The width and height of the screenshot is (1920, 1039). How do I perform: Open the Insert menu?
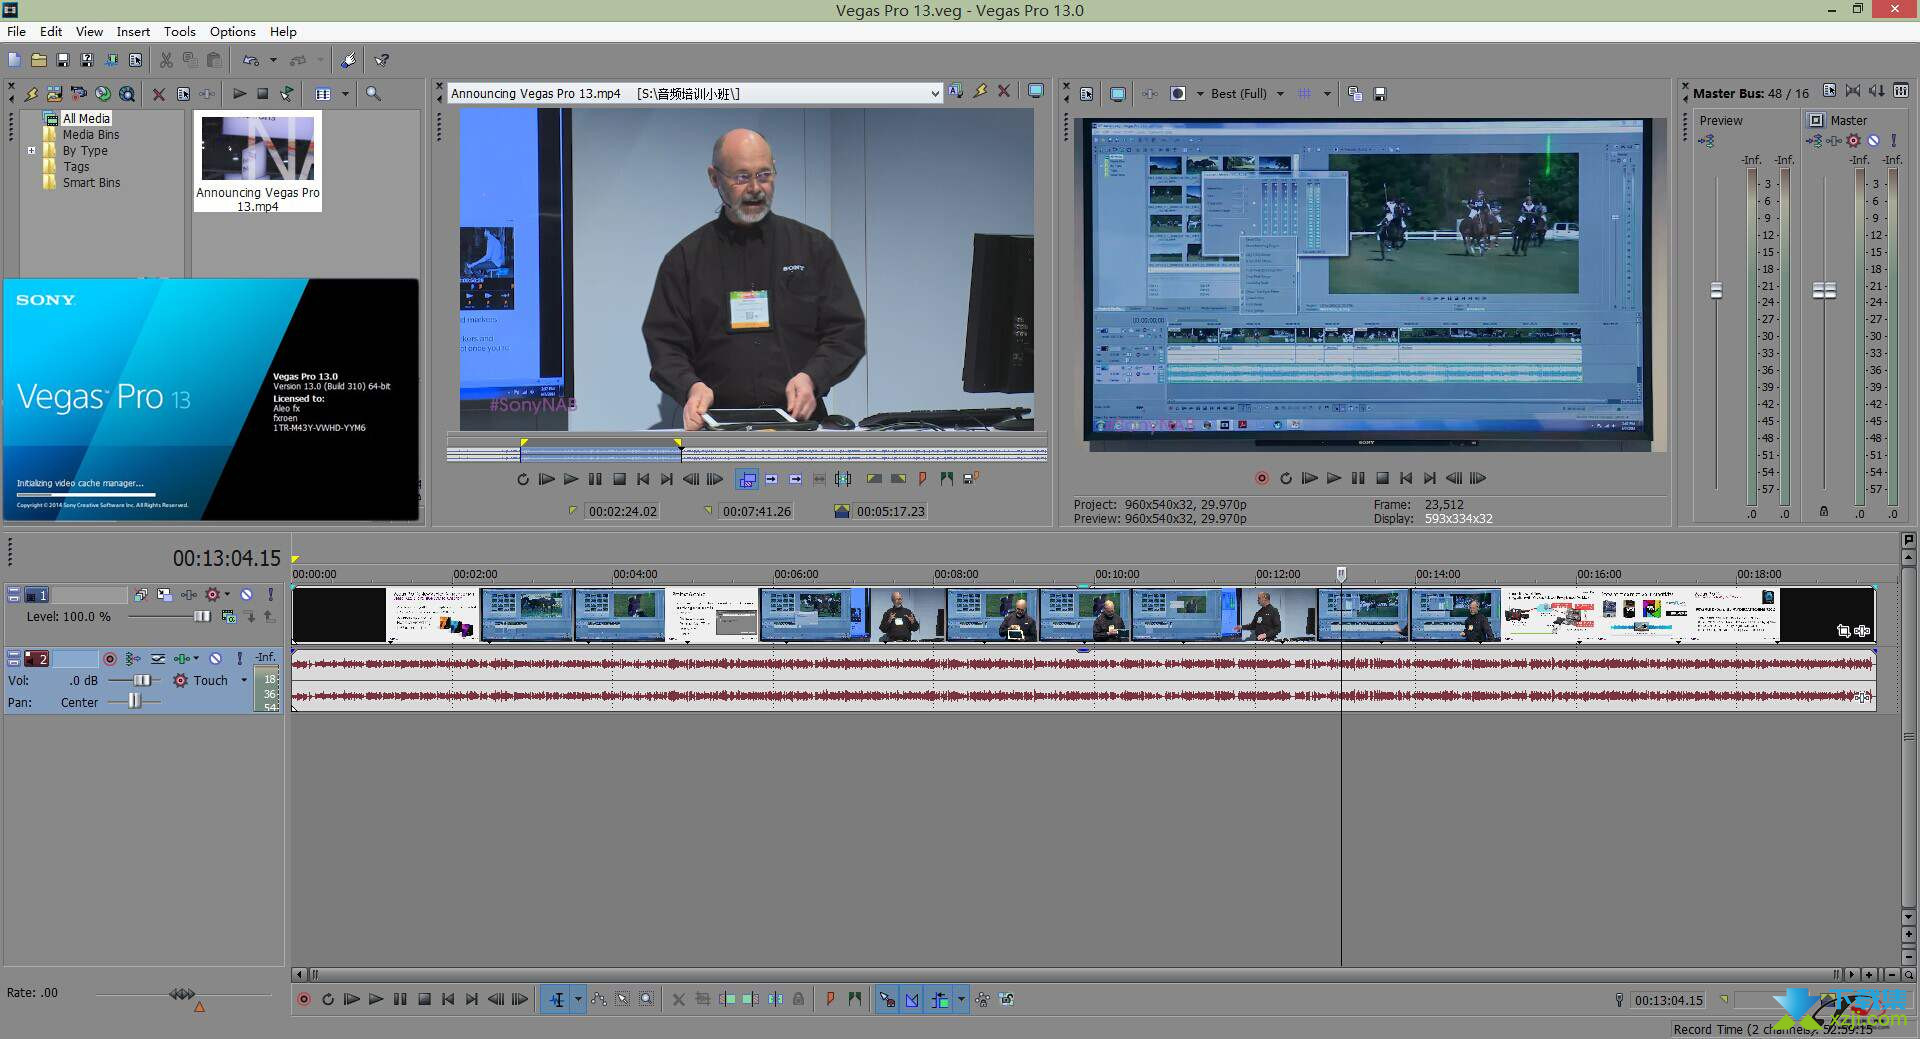coord(133,31)
